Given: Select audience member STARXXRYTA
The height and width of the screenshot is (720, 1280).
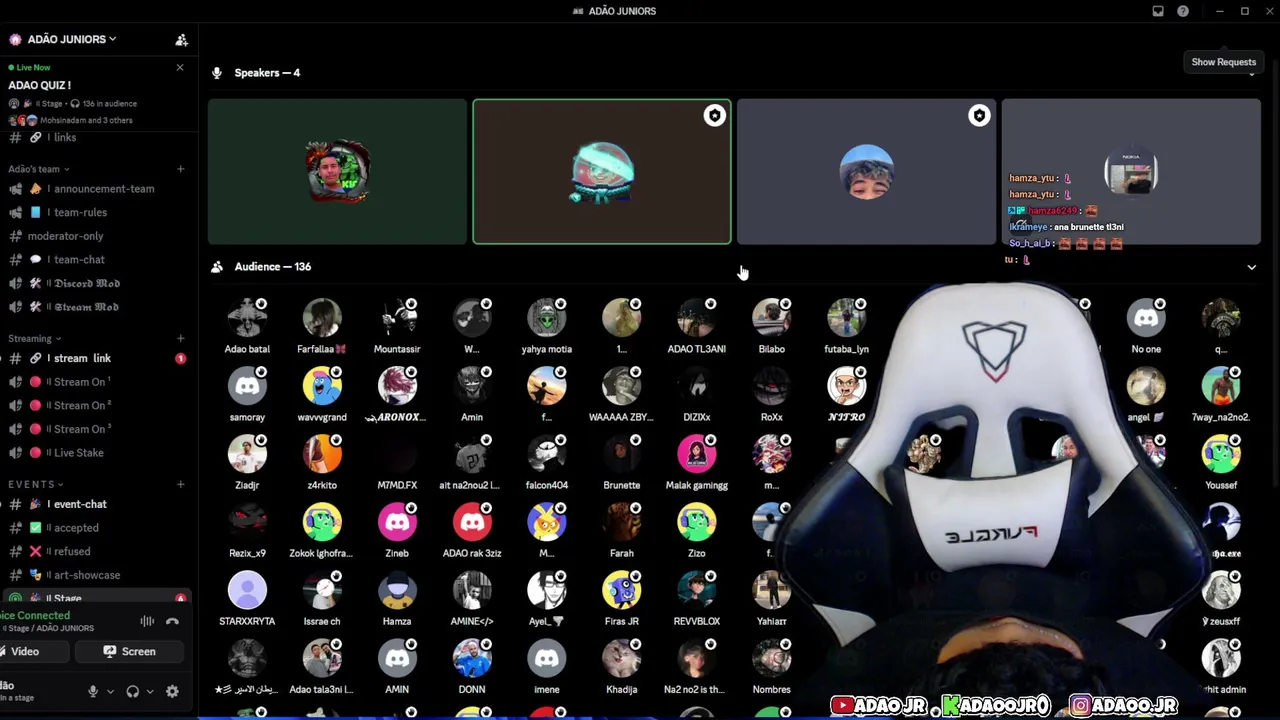Looking at the screenshot, I should (x=247, y=599).
